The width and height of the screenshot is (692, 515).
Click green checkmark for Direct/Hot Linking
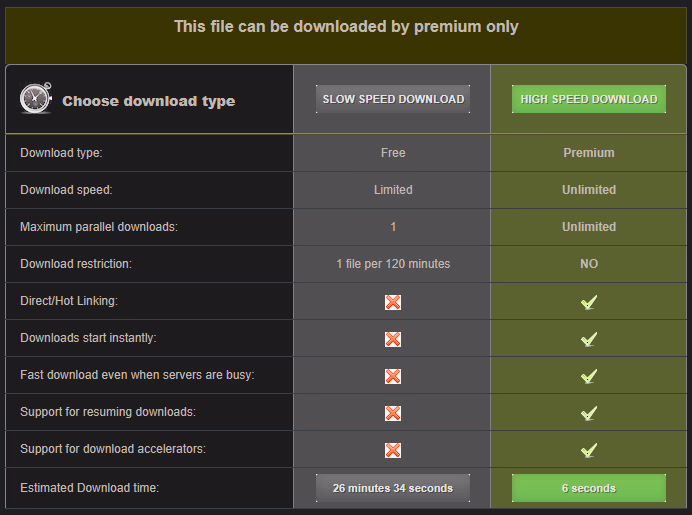(x=589, y=302)
